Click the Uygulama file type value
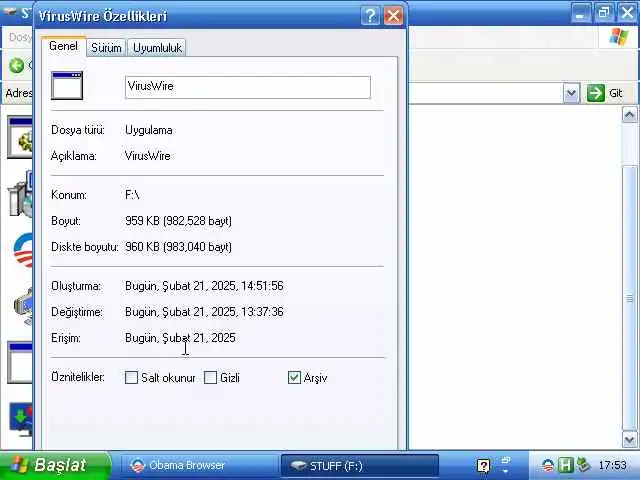Viewport: 640px width, 480px height. pos(149,130)
